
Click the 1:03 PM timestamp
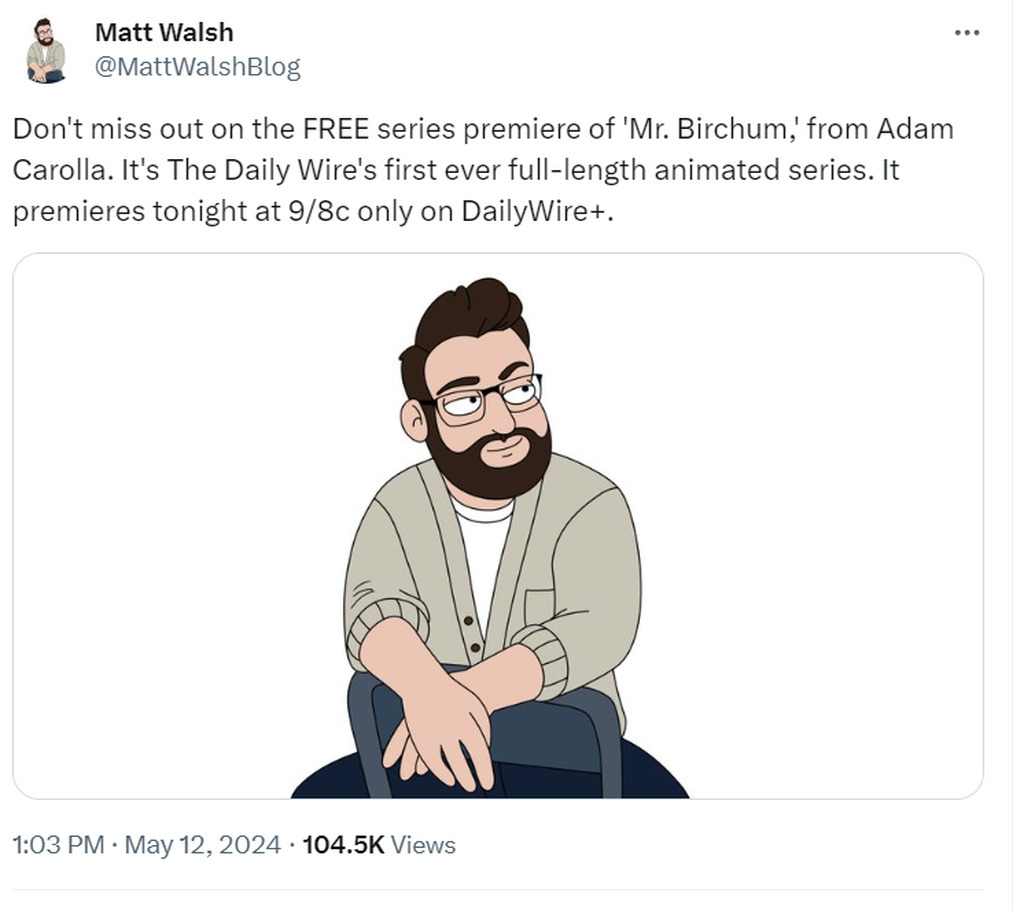pyautogui.click(x=59, y=845)
